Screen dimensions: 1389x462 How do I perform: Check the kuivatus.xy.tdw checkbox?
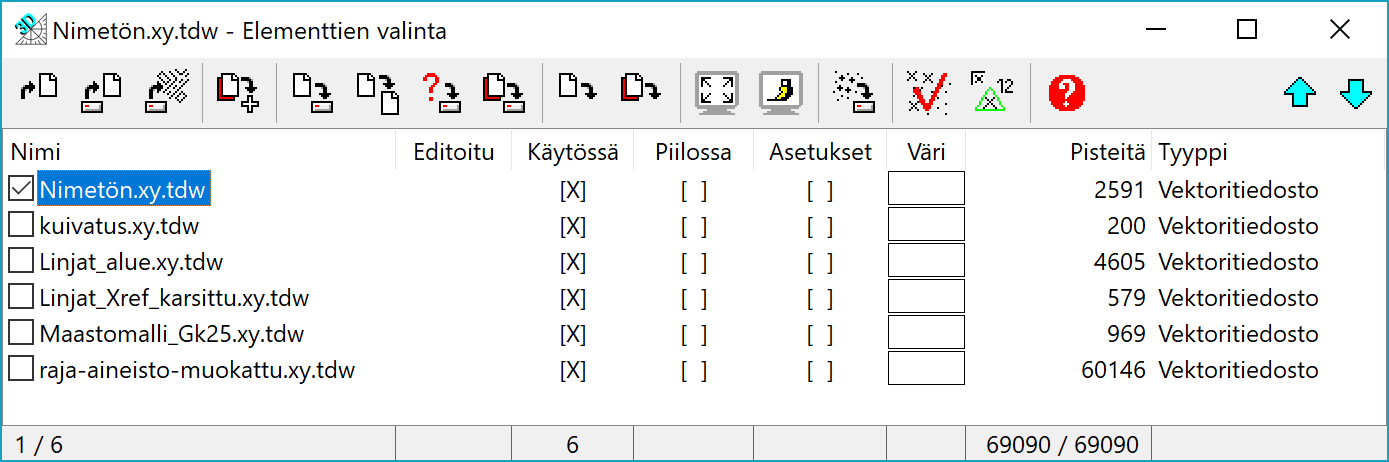tap(21, 225)
